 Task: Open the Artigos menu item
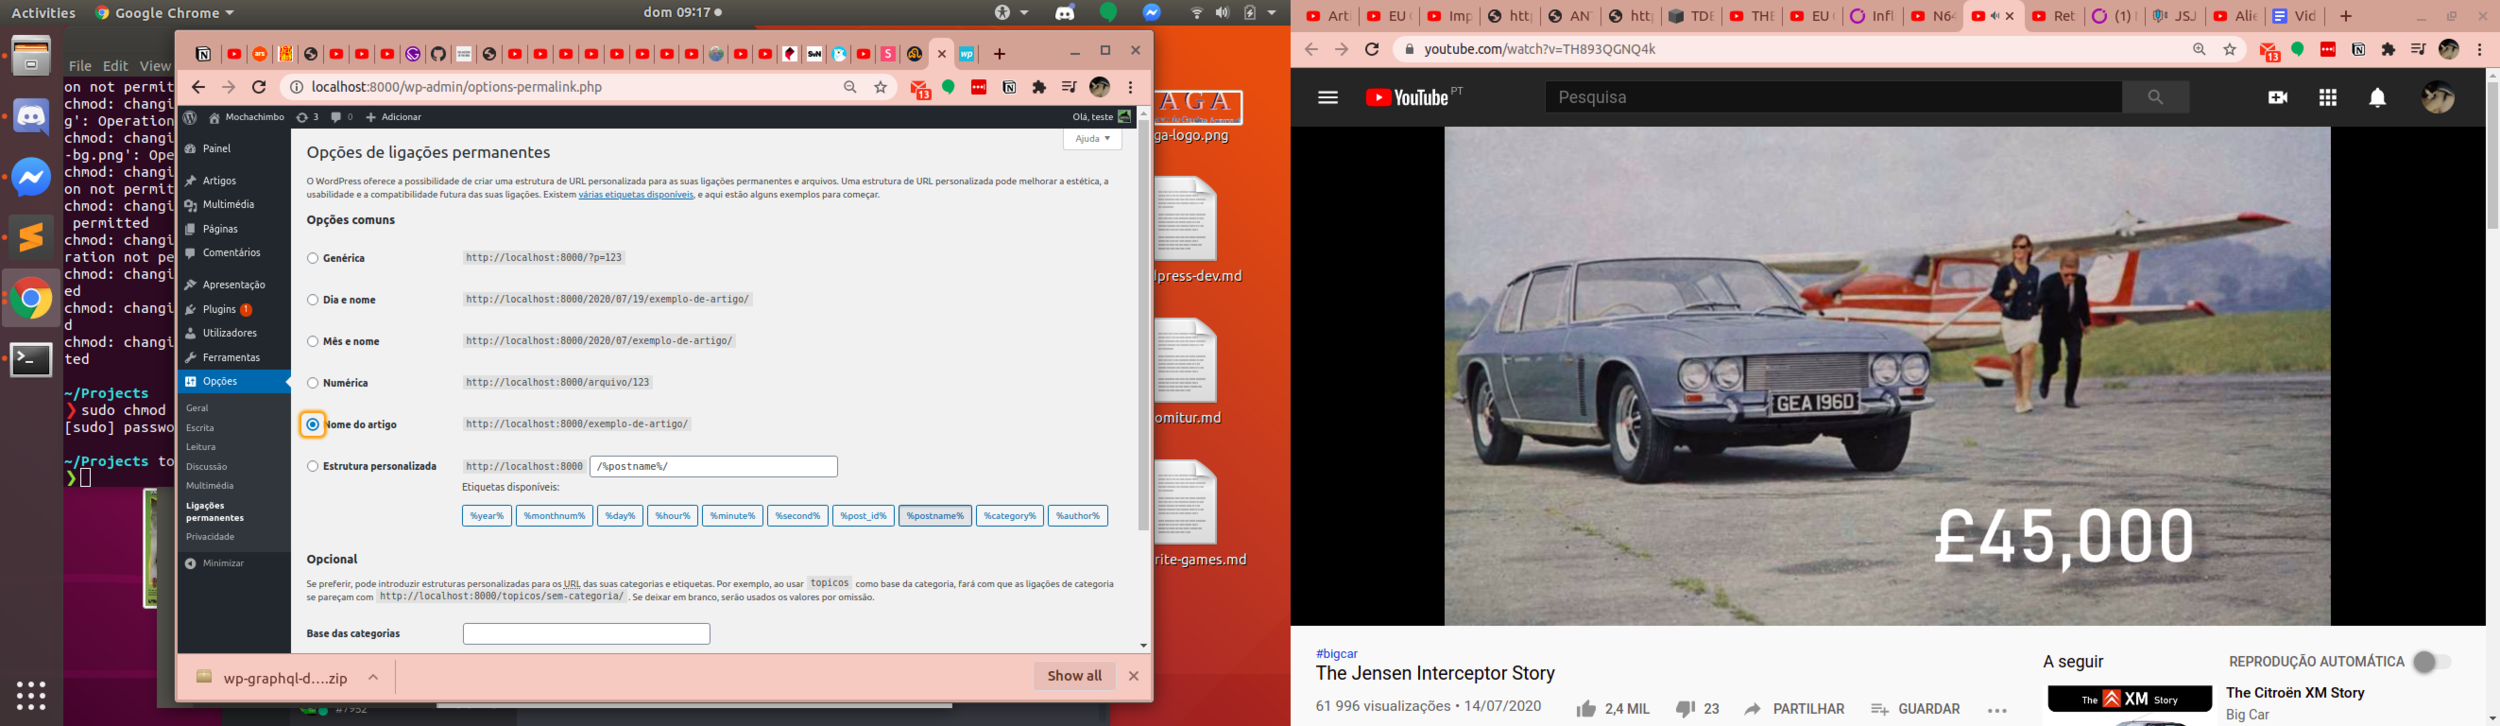pyautogui.click(x=219, y=181)
